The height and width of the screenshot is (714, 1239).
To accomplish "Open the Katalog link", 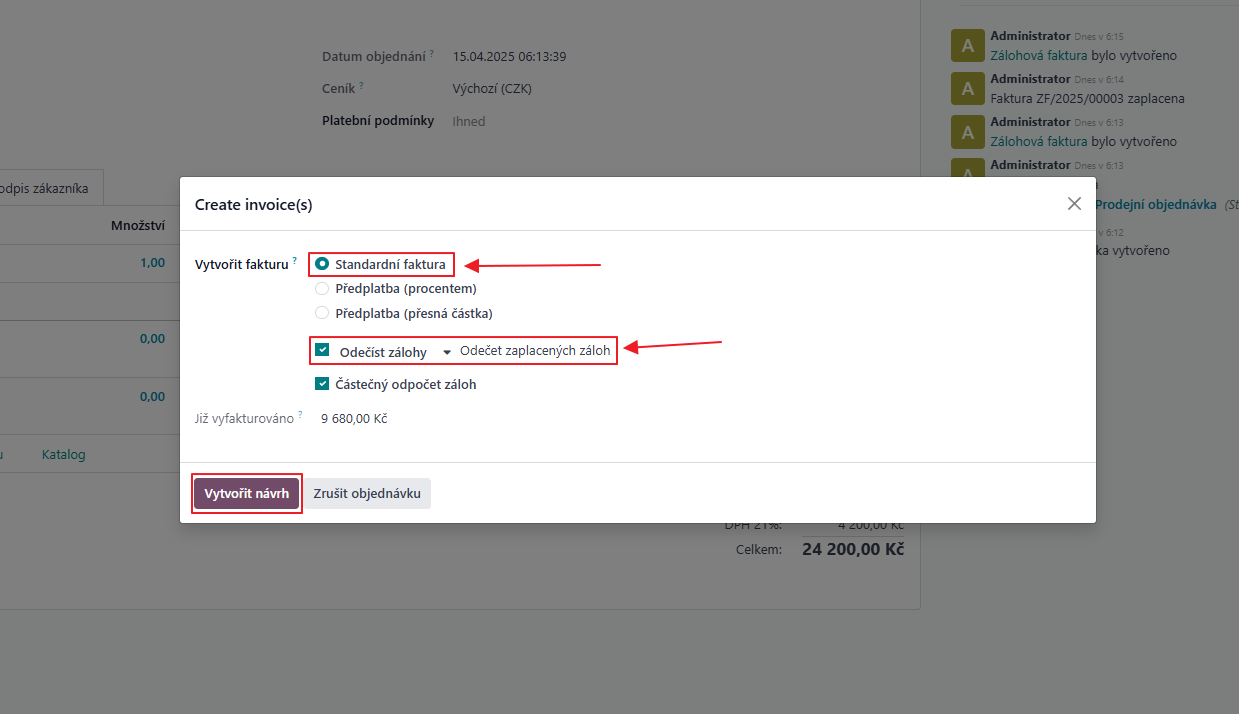I will [63, 454].
